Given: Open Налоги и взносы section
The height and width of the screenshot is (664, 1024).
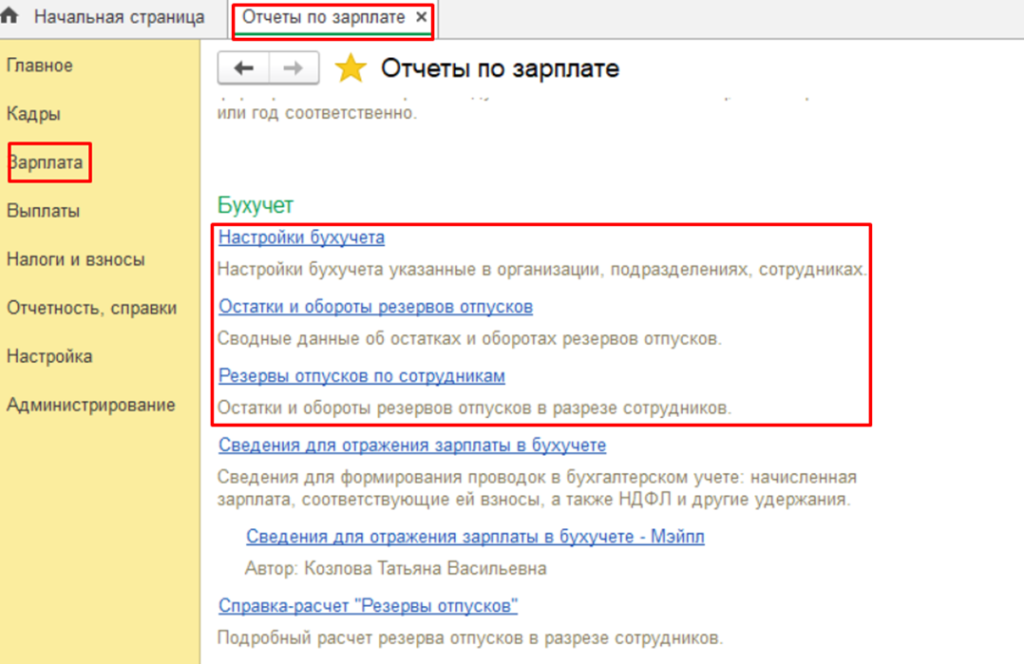Looking at the screenshot, I should click(x=75, y=259).
